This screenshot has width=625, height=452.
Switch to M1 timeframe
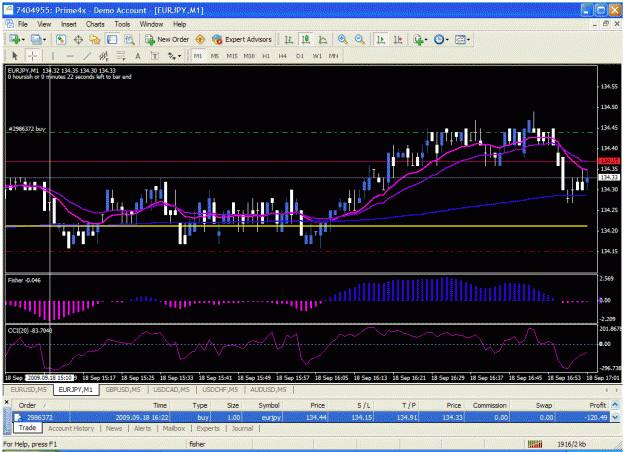click(x=198, y=56)
